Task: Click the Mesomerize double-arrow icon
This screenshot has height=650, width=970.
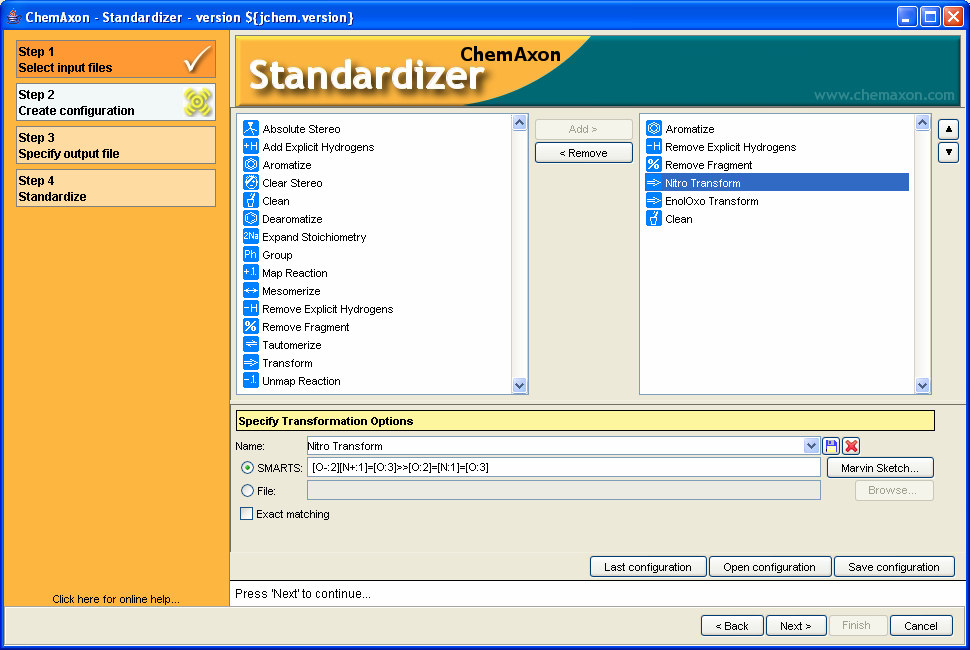Action: [251, 289]
